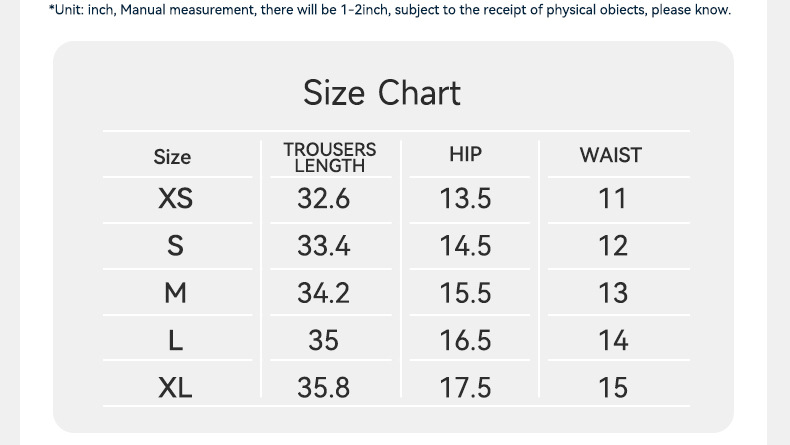Click hip value 13.5 for XS
The width and height of the screenshot is (790, 445).
465,199
